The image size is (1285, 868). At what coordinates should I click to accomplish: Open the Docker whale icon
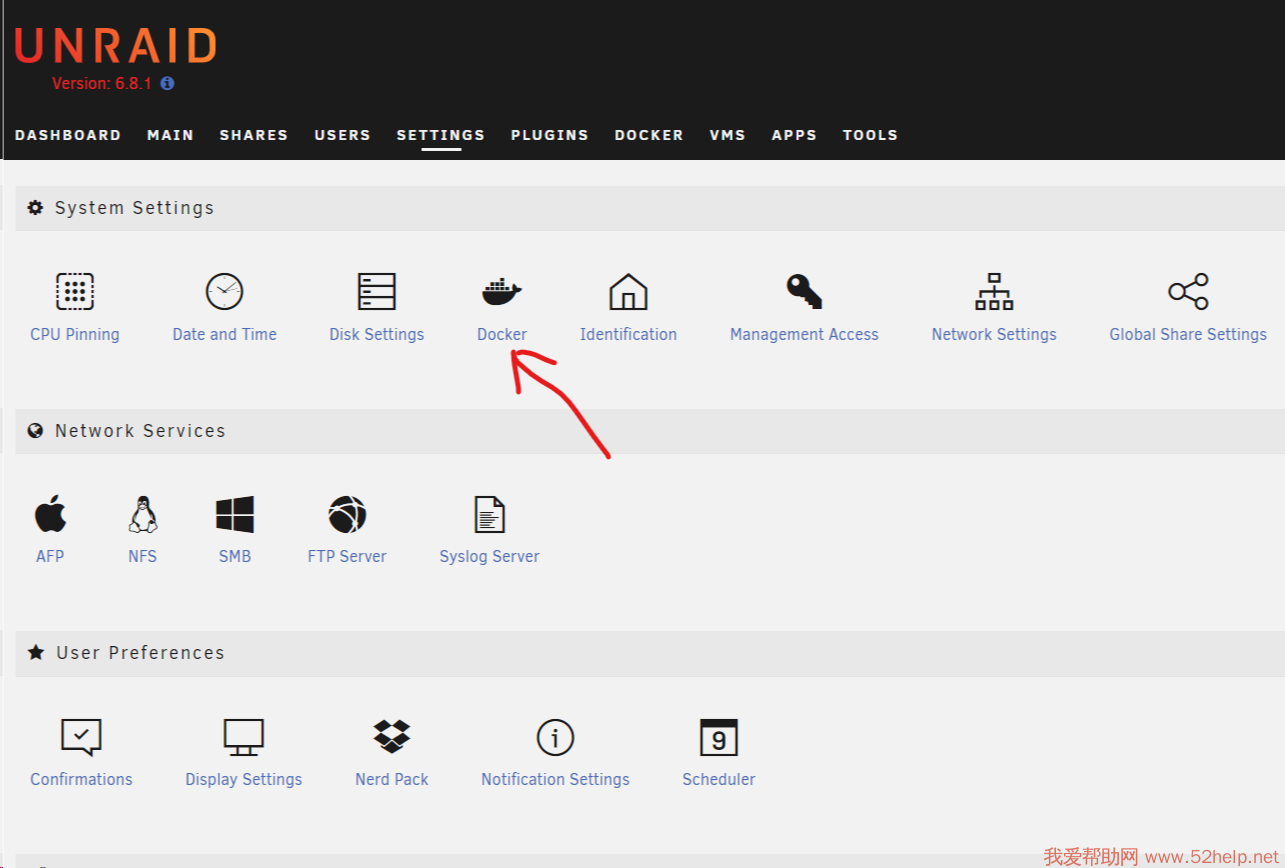(501, 292)
